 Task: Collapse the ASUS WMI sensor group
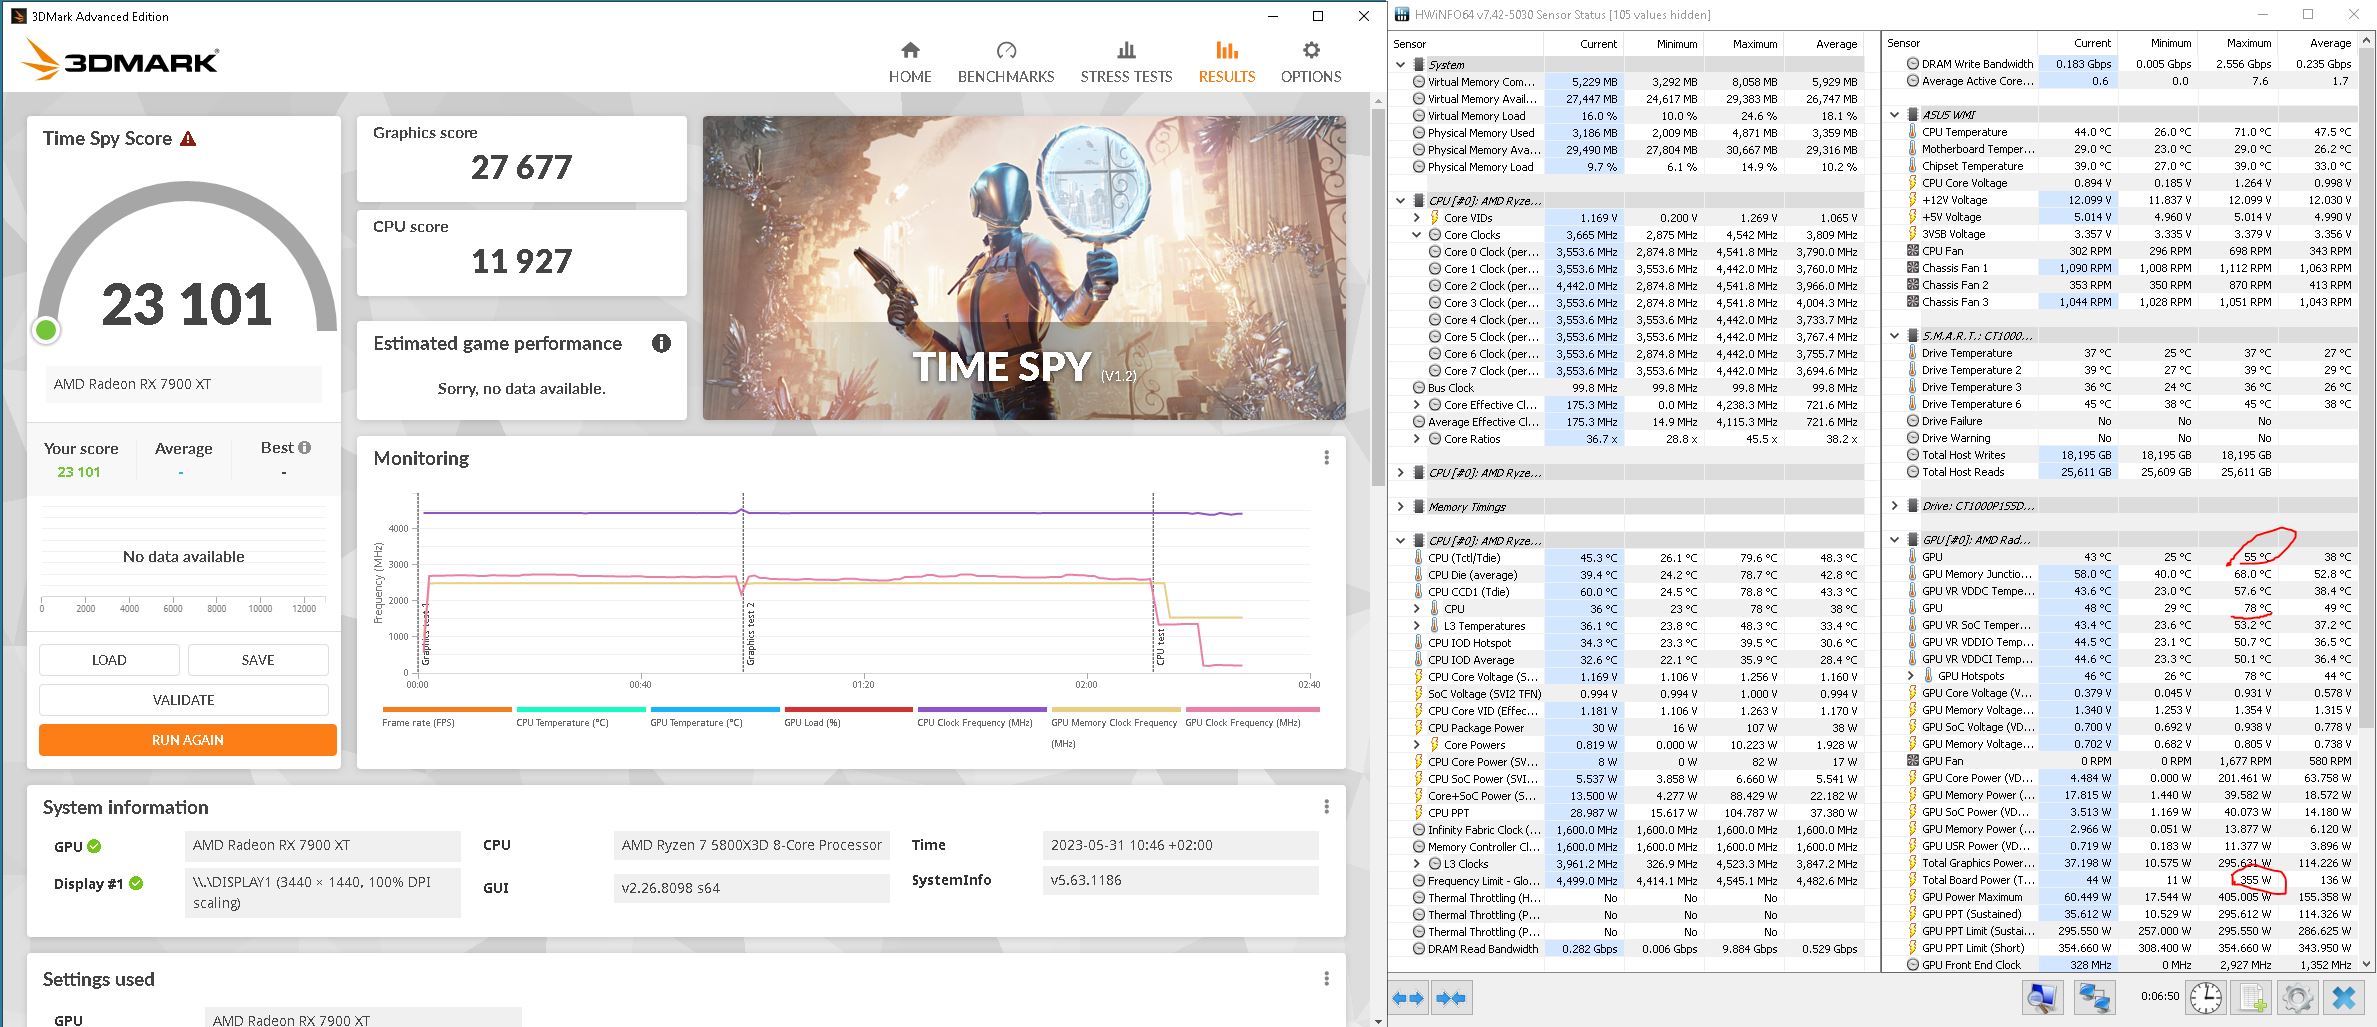point(1895,115)
